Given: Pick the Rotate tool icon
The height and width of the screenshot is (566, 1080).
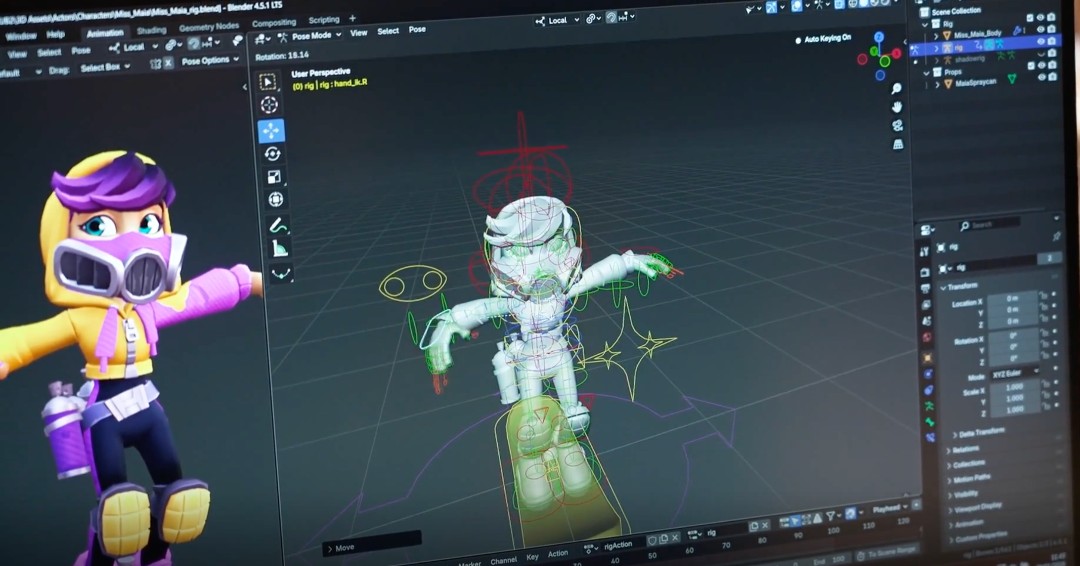Looking at the screenshot, I should [x=273, y=154].
